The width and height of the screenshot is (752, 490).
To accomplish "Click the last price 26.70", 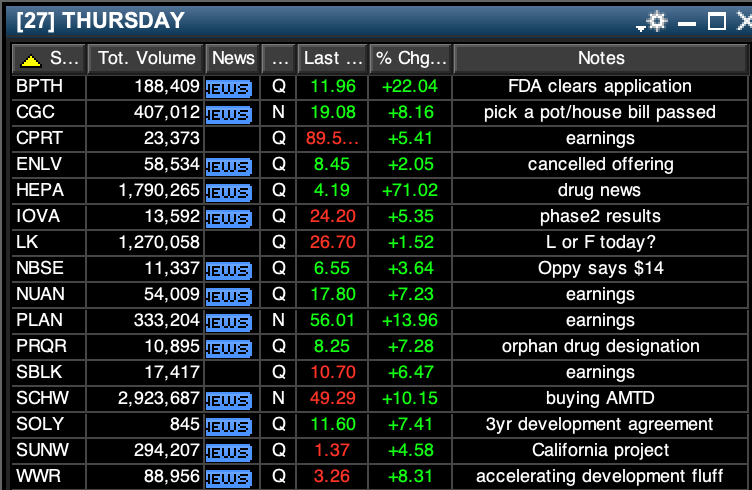I will (x=333, y=242).
